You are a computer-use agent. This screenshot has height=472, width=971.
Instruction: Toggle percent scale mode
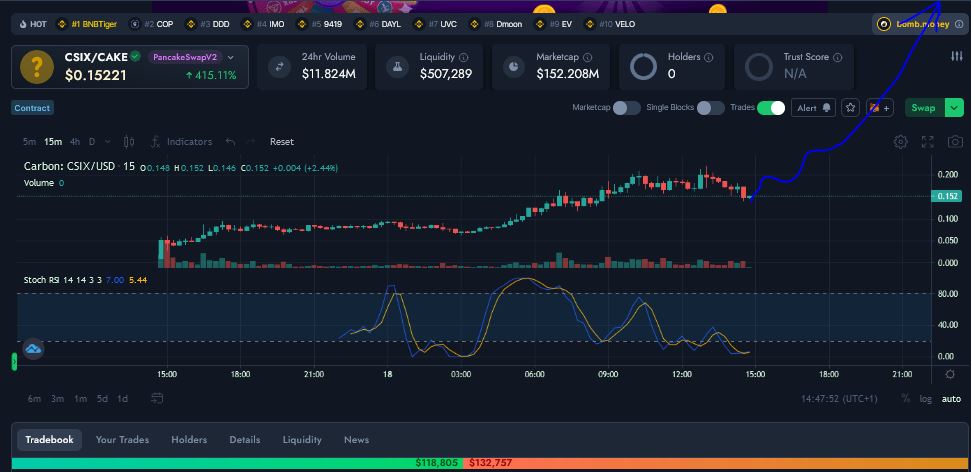click(x=906, y=399)
